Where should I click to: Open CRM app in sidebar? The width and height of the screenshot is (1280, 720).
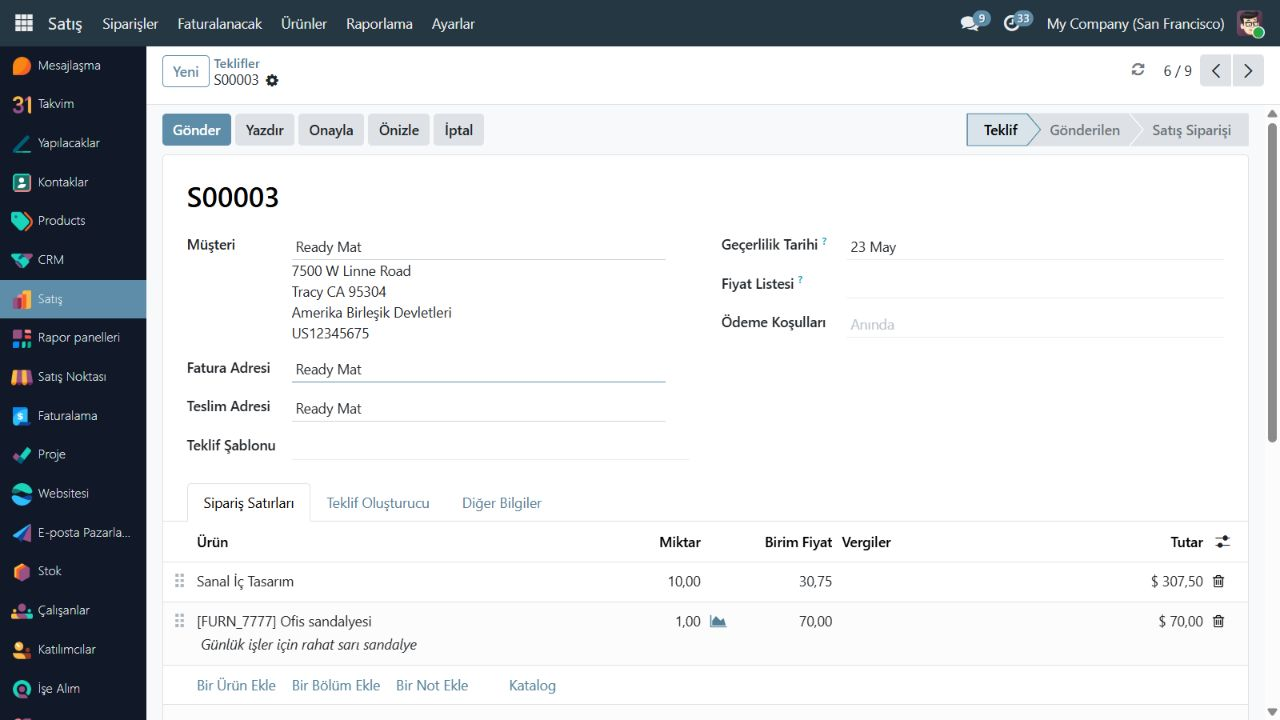73,260
